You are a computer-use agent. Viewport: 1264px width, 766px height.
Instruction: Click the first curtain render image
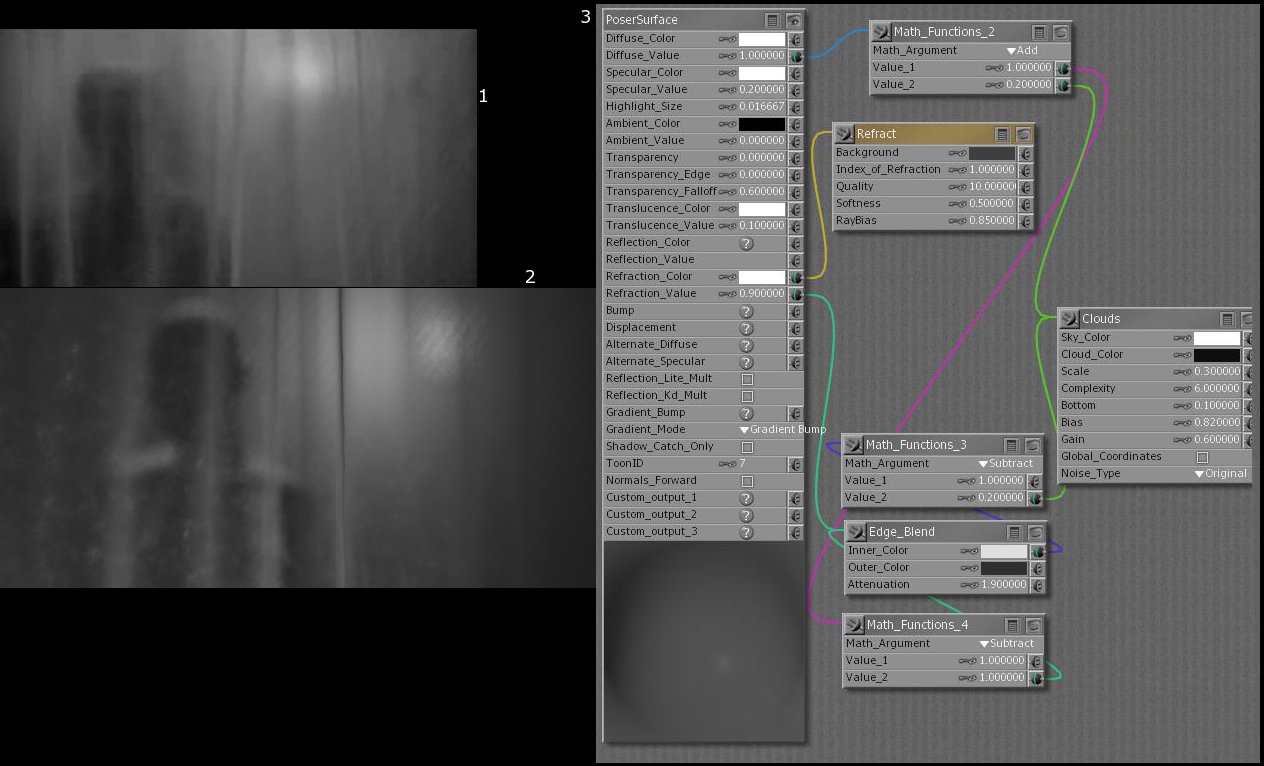pyautogui.click(x=238, y=158)
